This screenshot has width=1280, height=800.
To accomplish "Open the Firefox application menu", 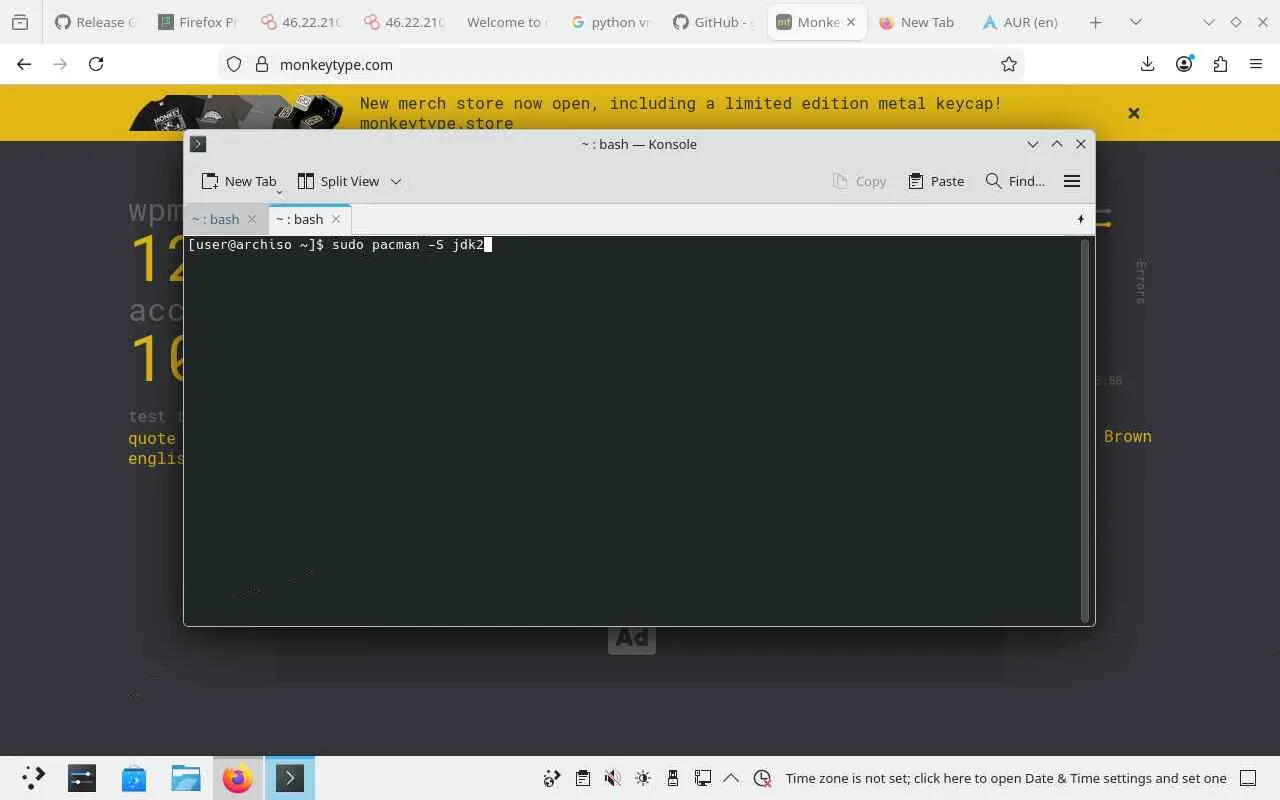I will pyautogui.click(x=1256, y=64).
